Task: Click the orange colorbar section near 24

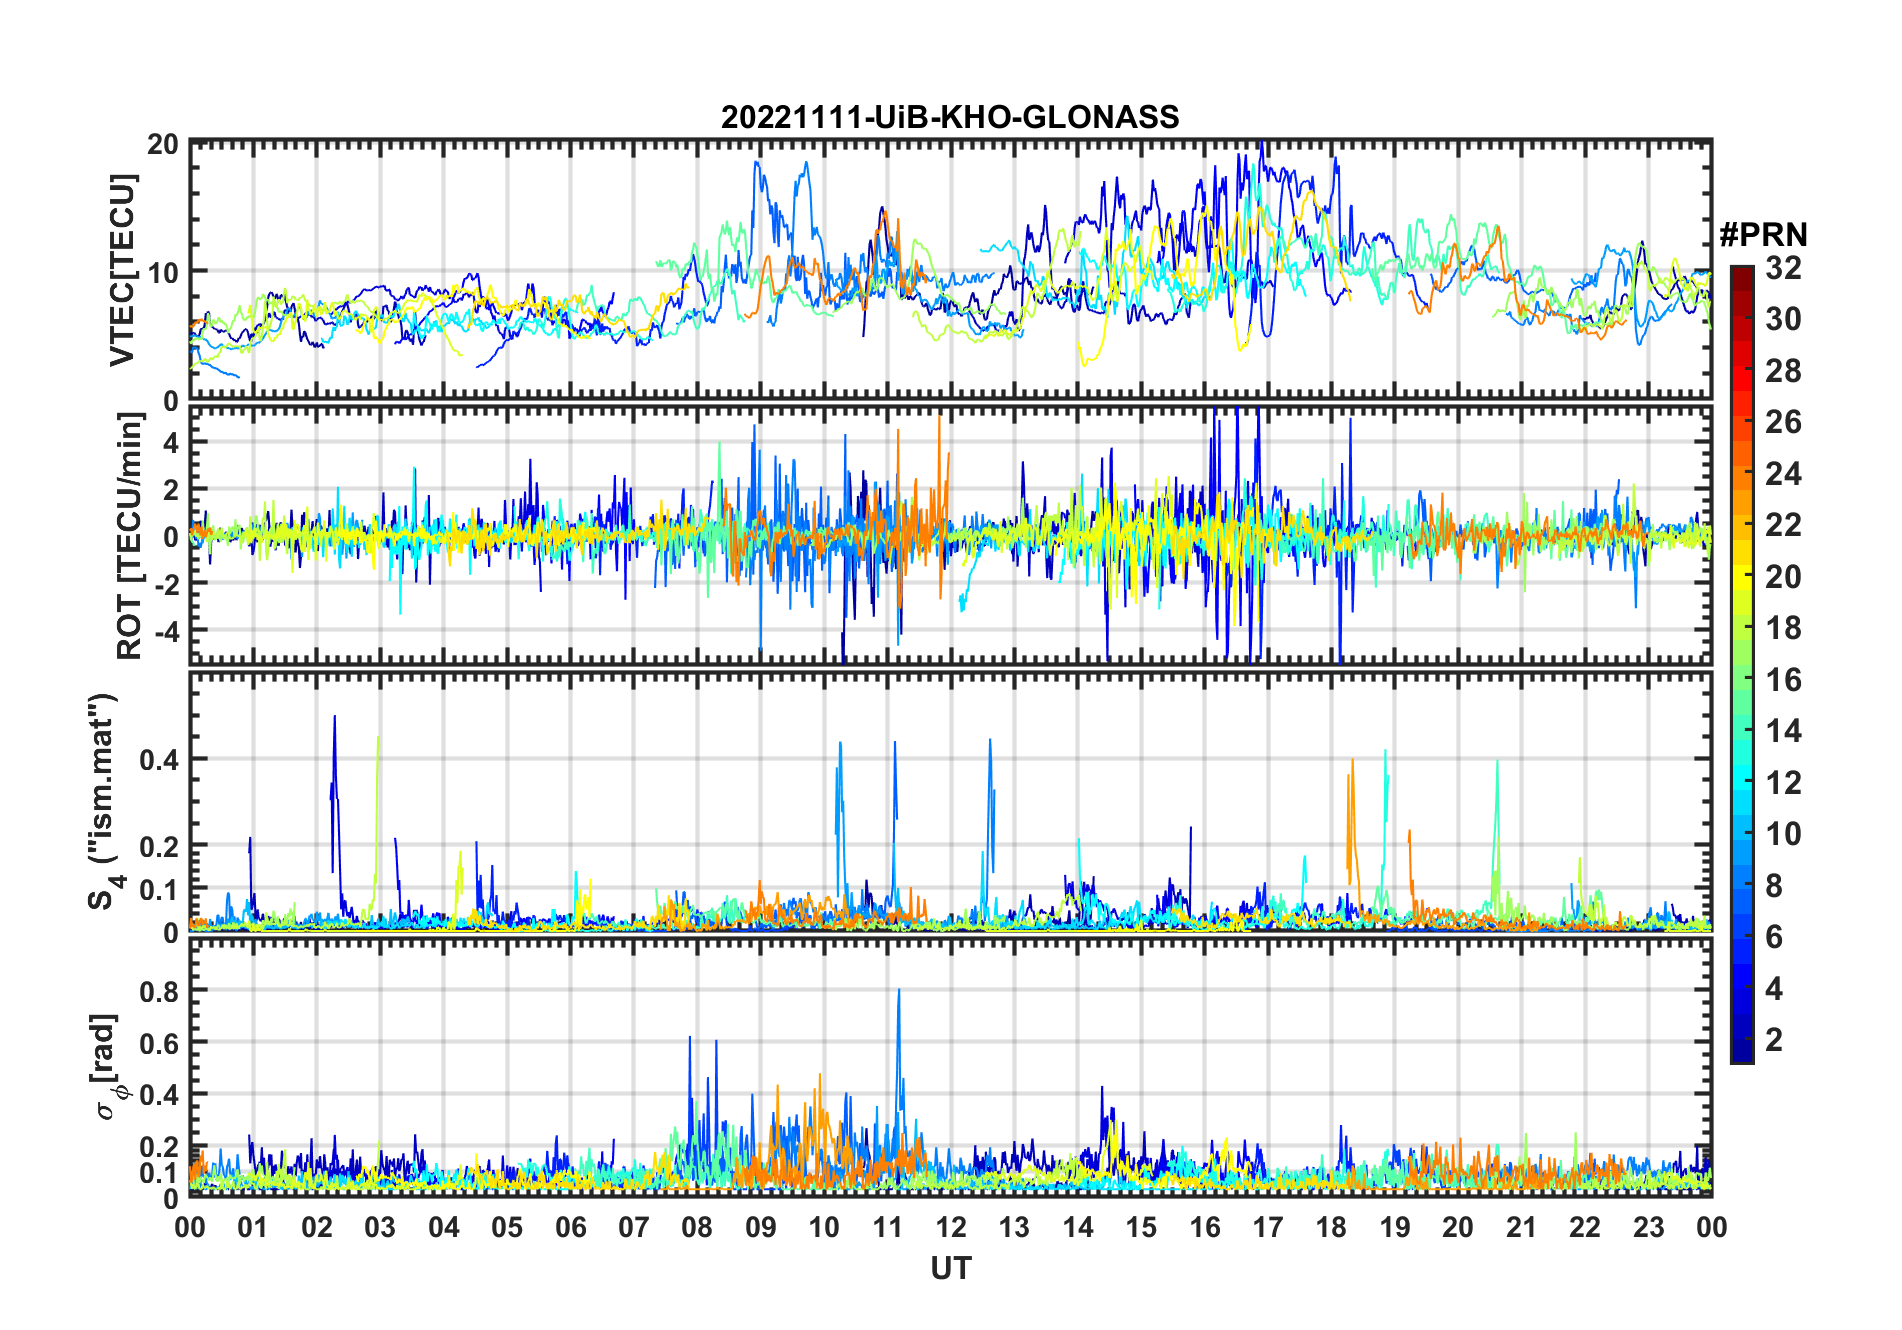Action: click(x=1742, y=474)
